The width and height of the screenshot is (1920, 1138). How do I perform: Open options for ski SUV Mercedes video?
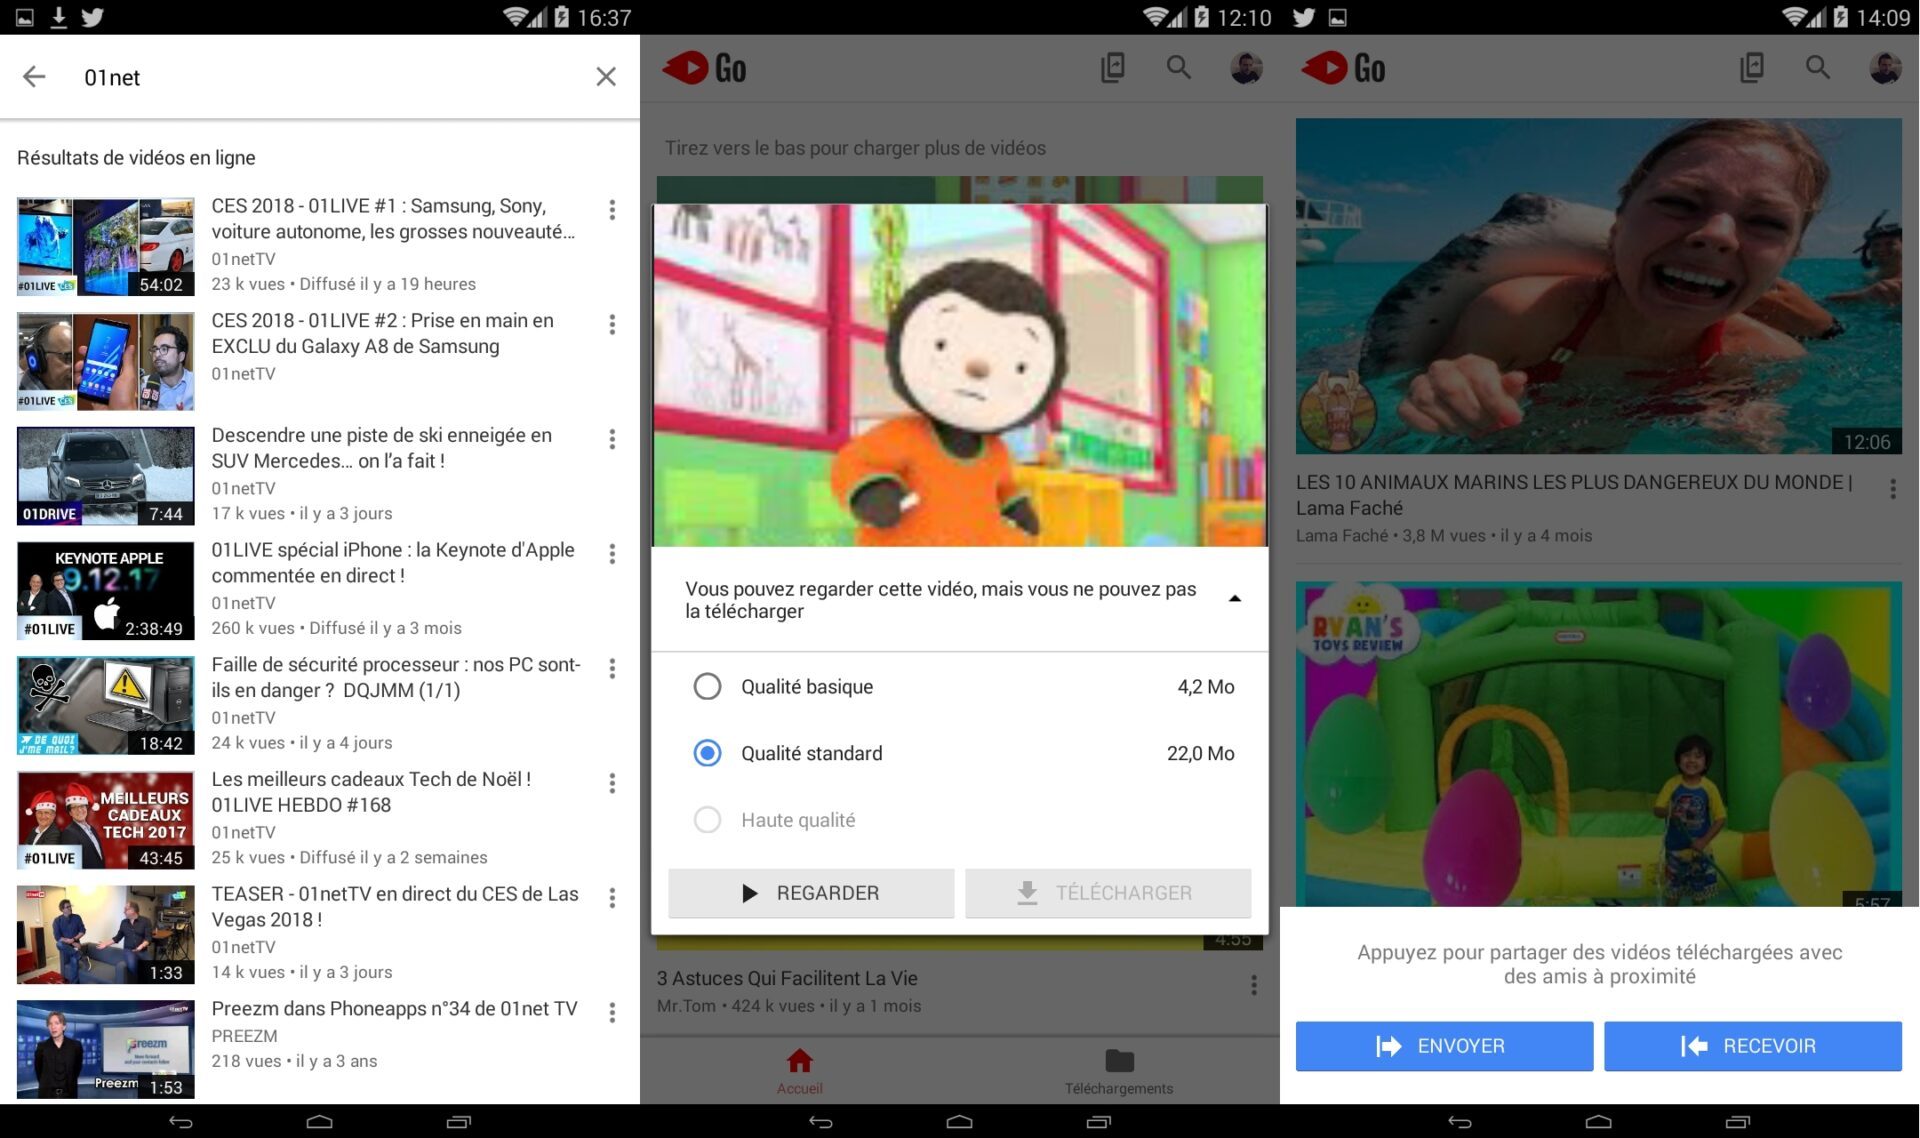[x=612, y=439]
